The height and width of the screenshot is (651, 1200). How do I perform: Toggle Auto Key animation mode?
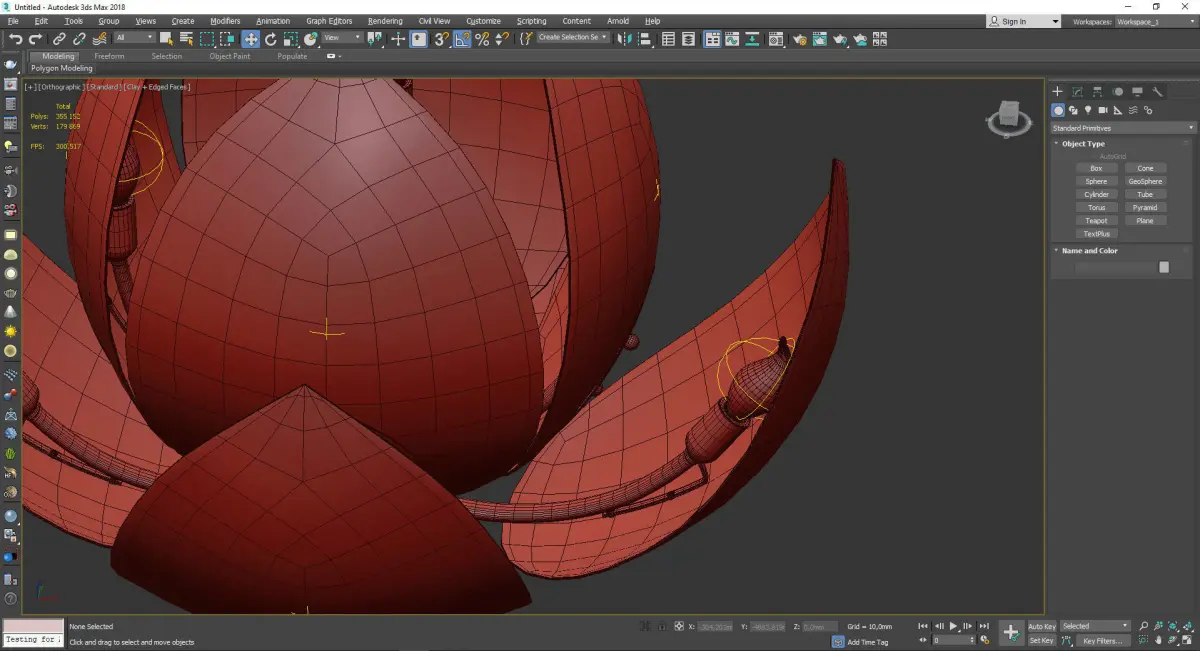click(1042, 626)
